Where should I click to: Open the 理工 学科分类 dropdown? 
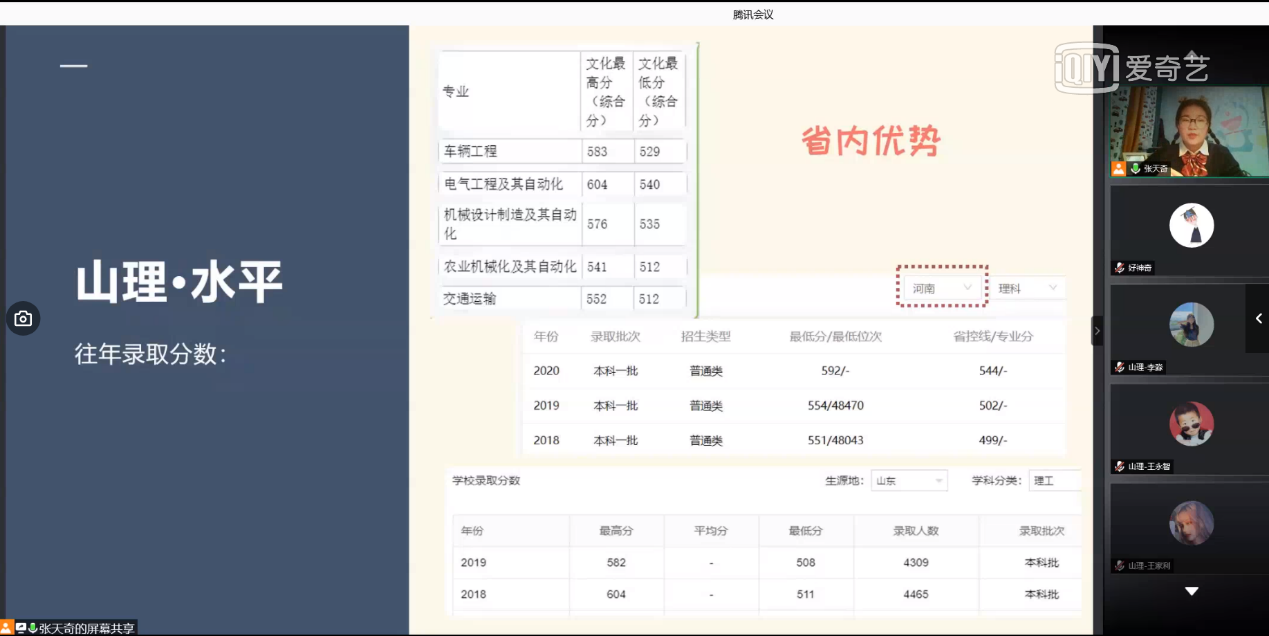[x=1054, y=481]
